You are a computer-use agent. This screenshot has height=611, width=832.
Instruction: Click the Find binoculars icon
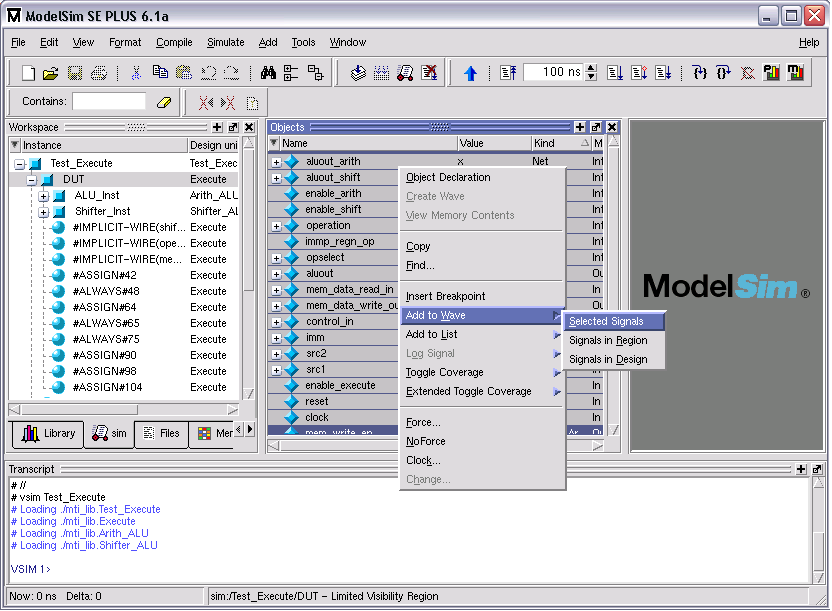[x=268, y=73]
